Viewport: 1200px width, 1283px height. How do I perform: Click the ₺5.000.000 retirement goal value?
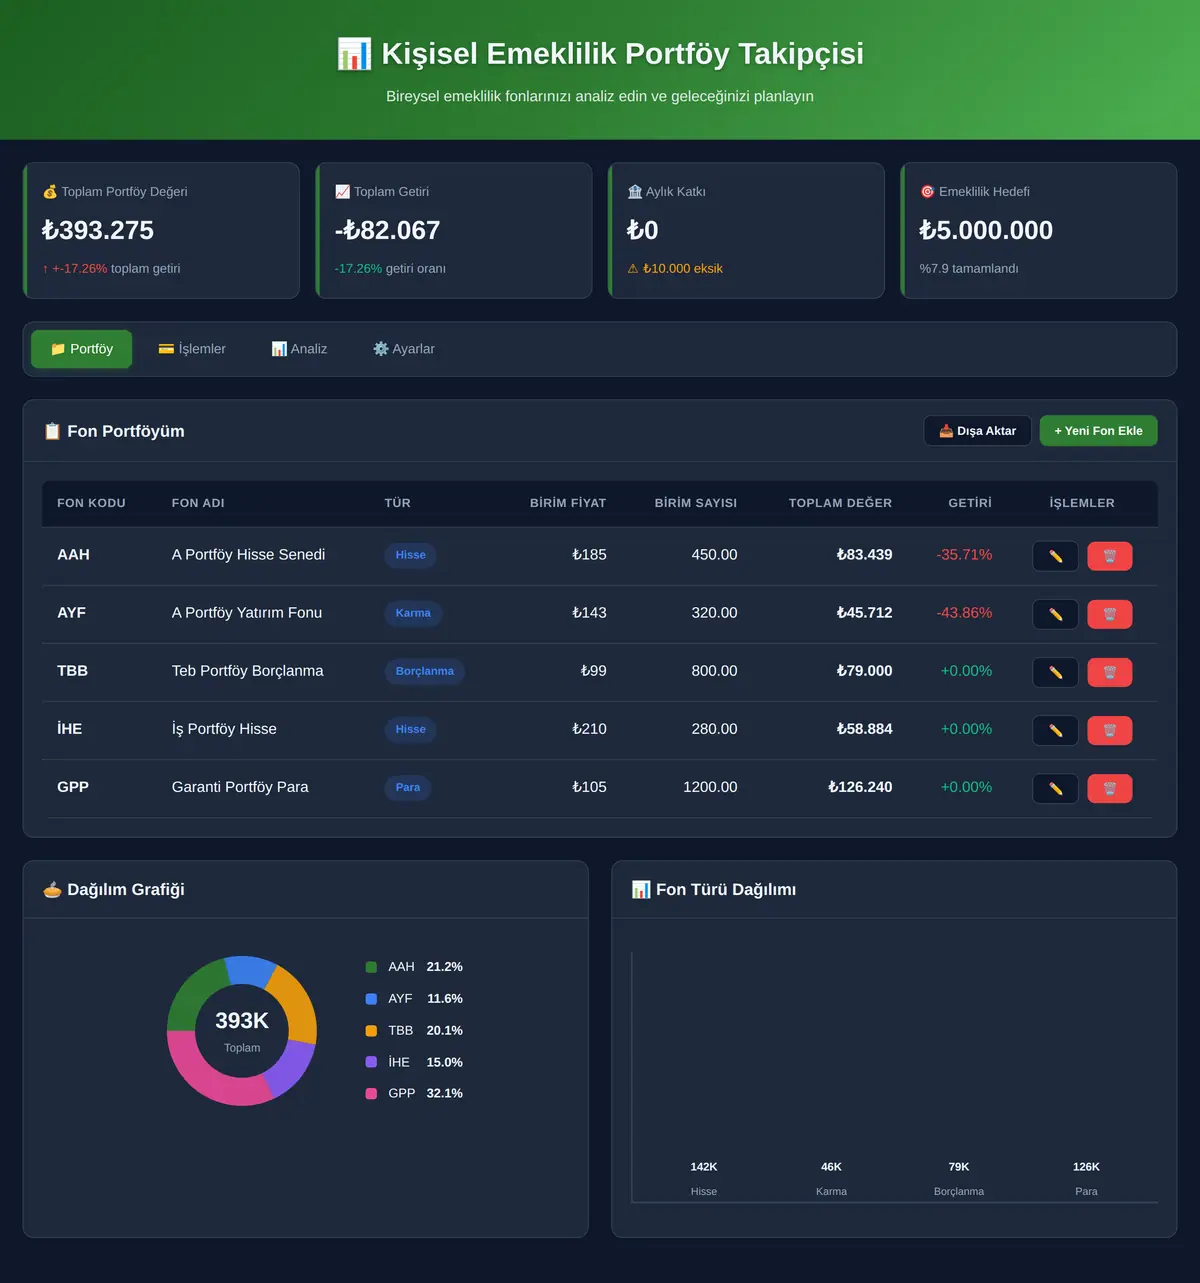(x=986, y=231)
